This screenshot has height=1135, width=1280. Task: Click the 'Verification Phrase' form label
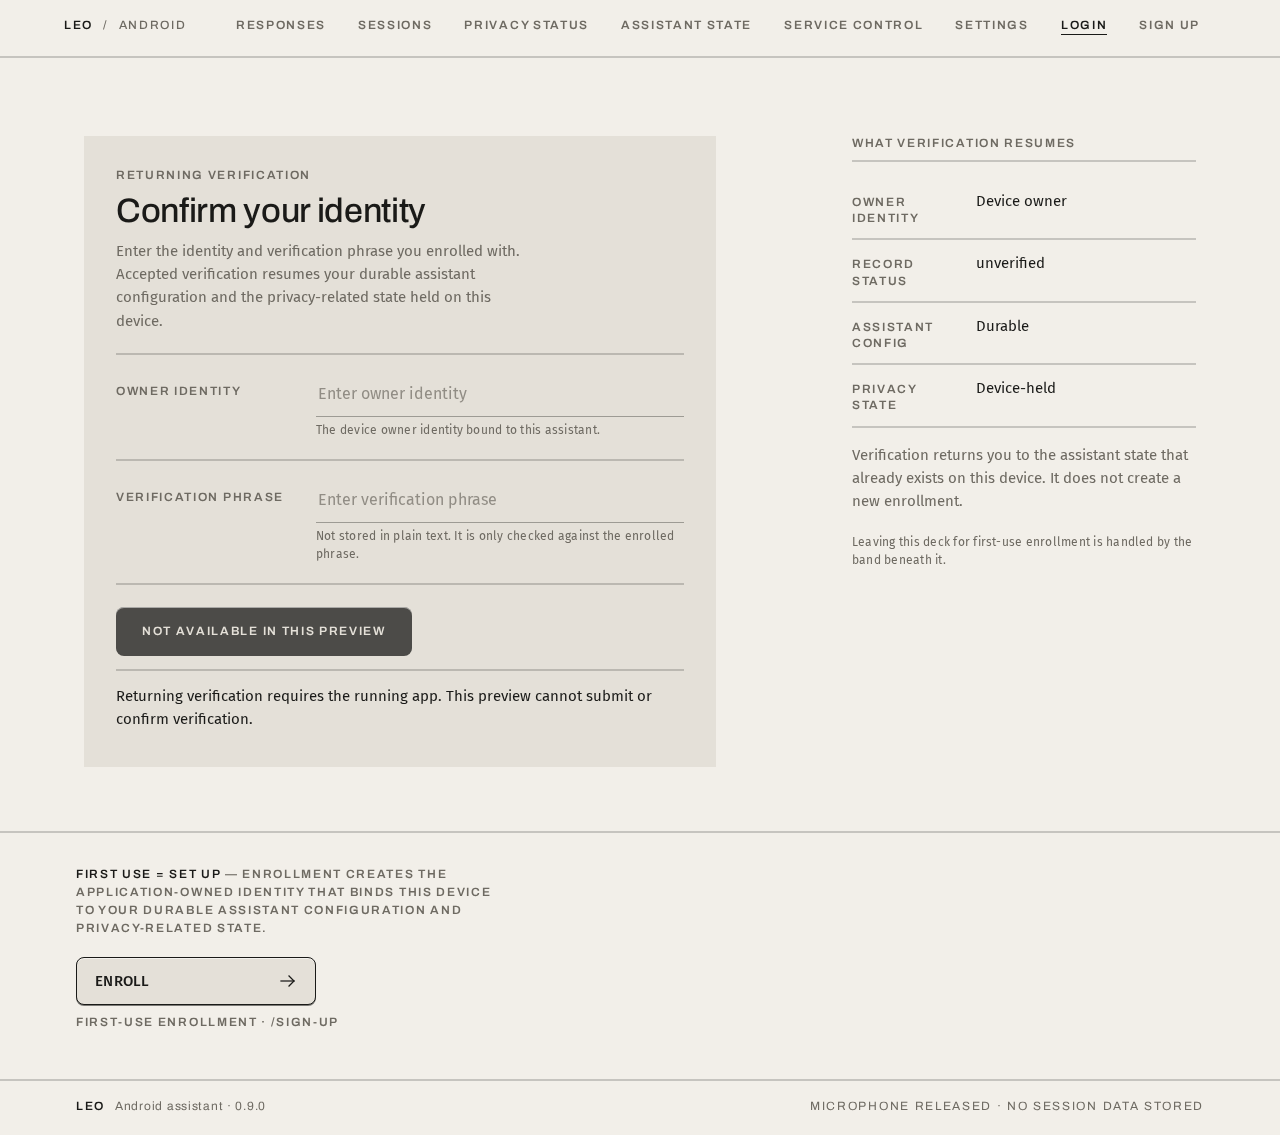pos(200,497)
